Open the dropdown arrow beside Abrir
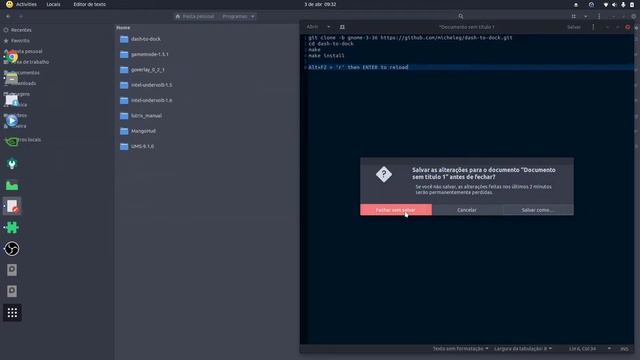This screenshot has width=640, height=360. click(329, 27)
